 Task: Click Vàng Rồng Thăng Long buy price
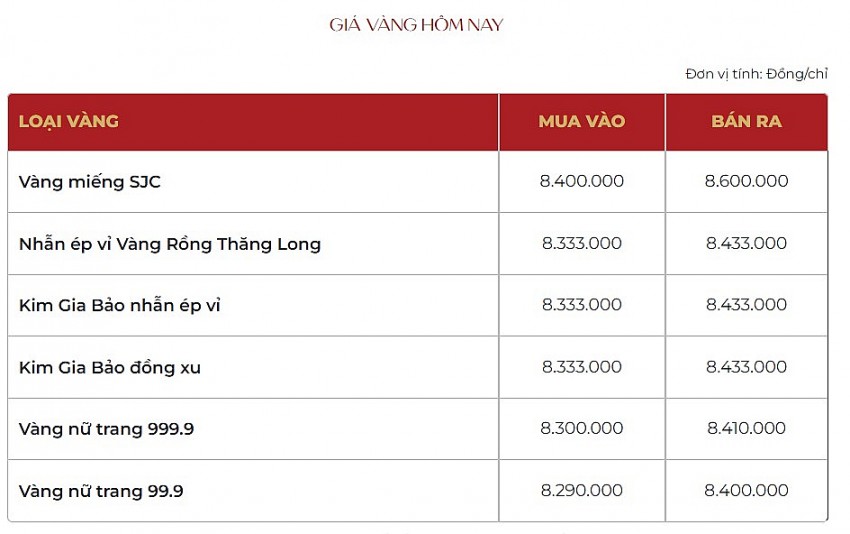pyautogui.click(x=582, y=243)
